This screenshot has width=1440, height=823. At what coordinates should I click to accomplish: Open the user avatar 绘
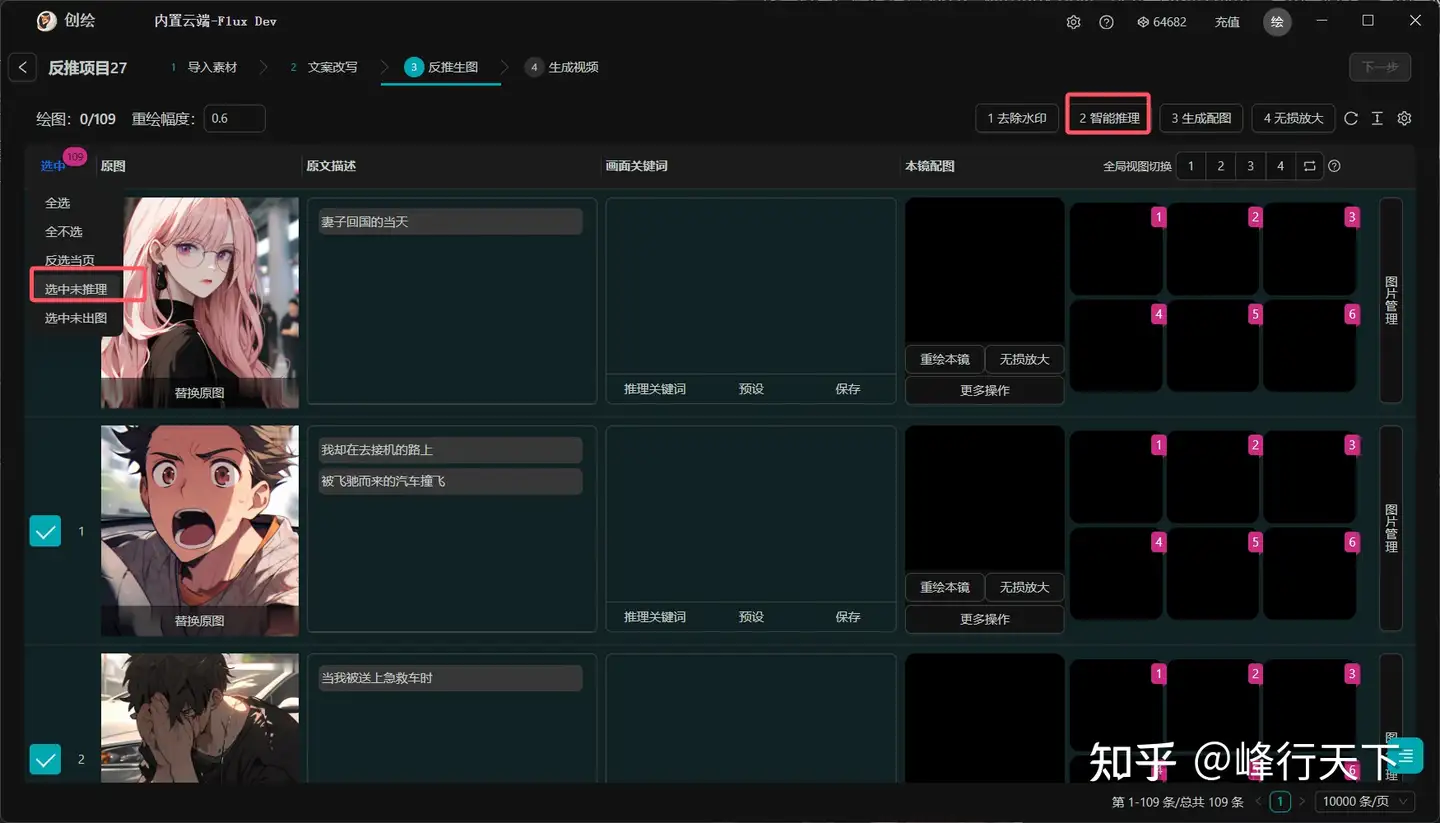[1277, 22]
